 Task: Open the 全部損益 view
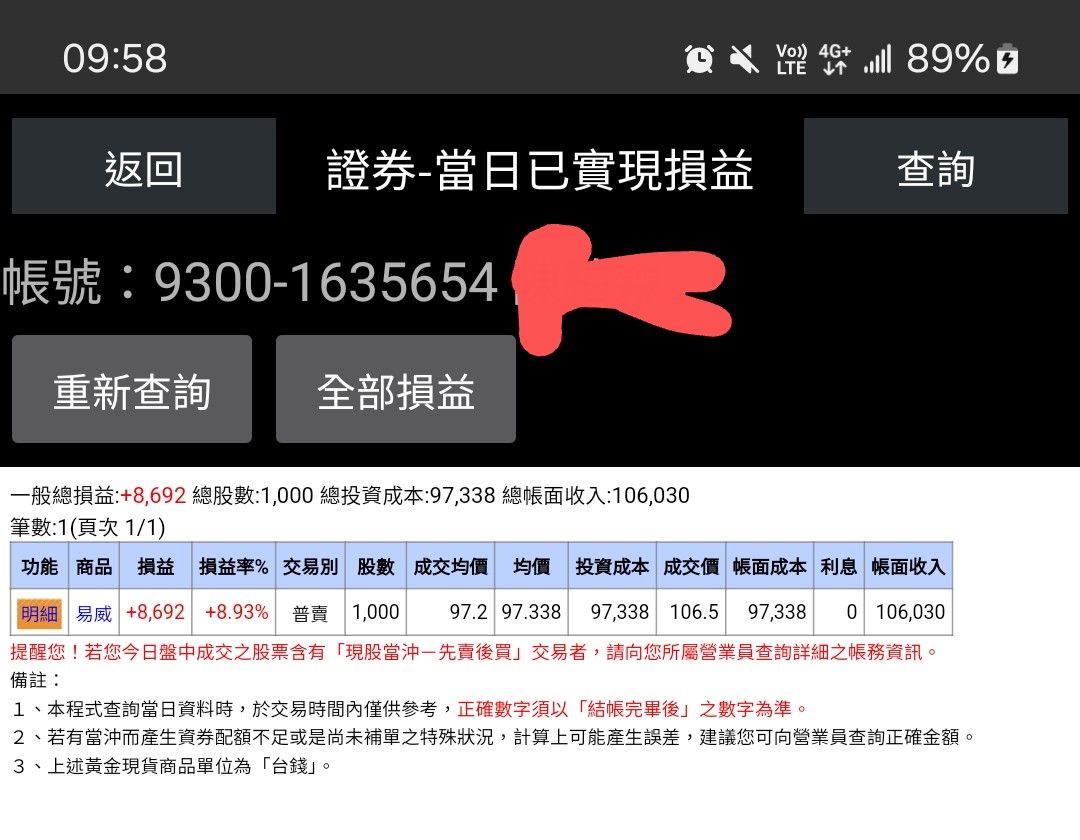[x=396, y=389]
